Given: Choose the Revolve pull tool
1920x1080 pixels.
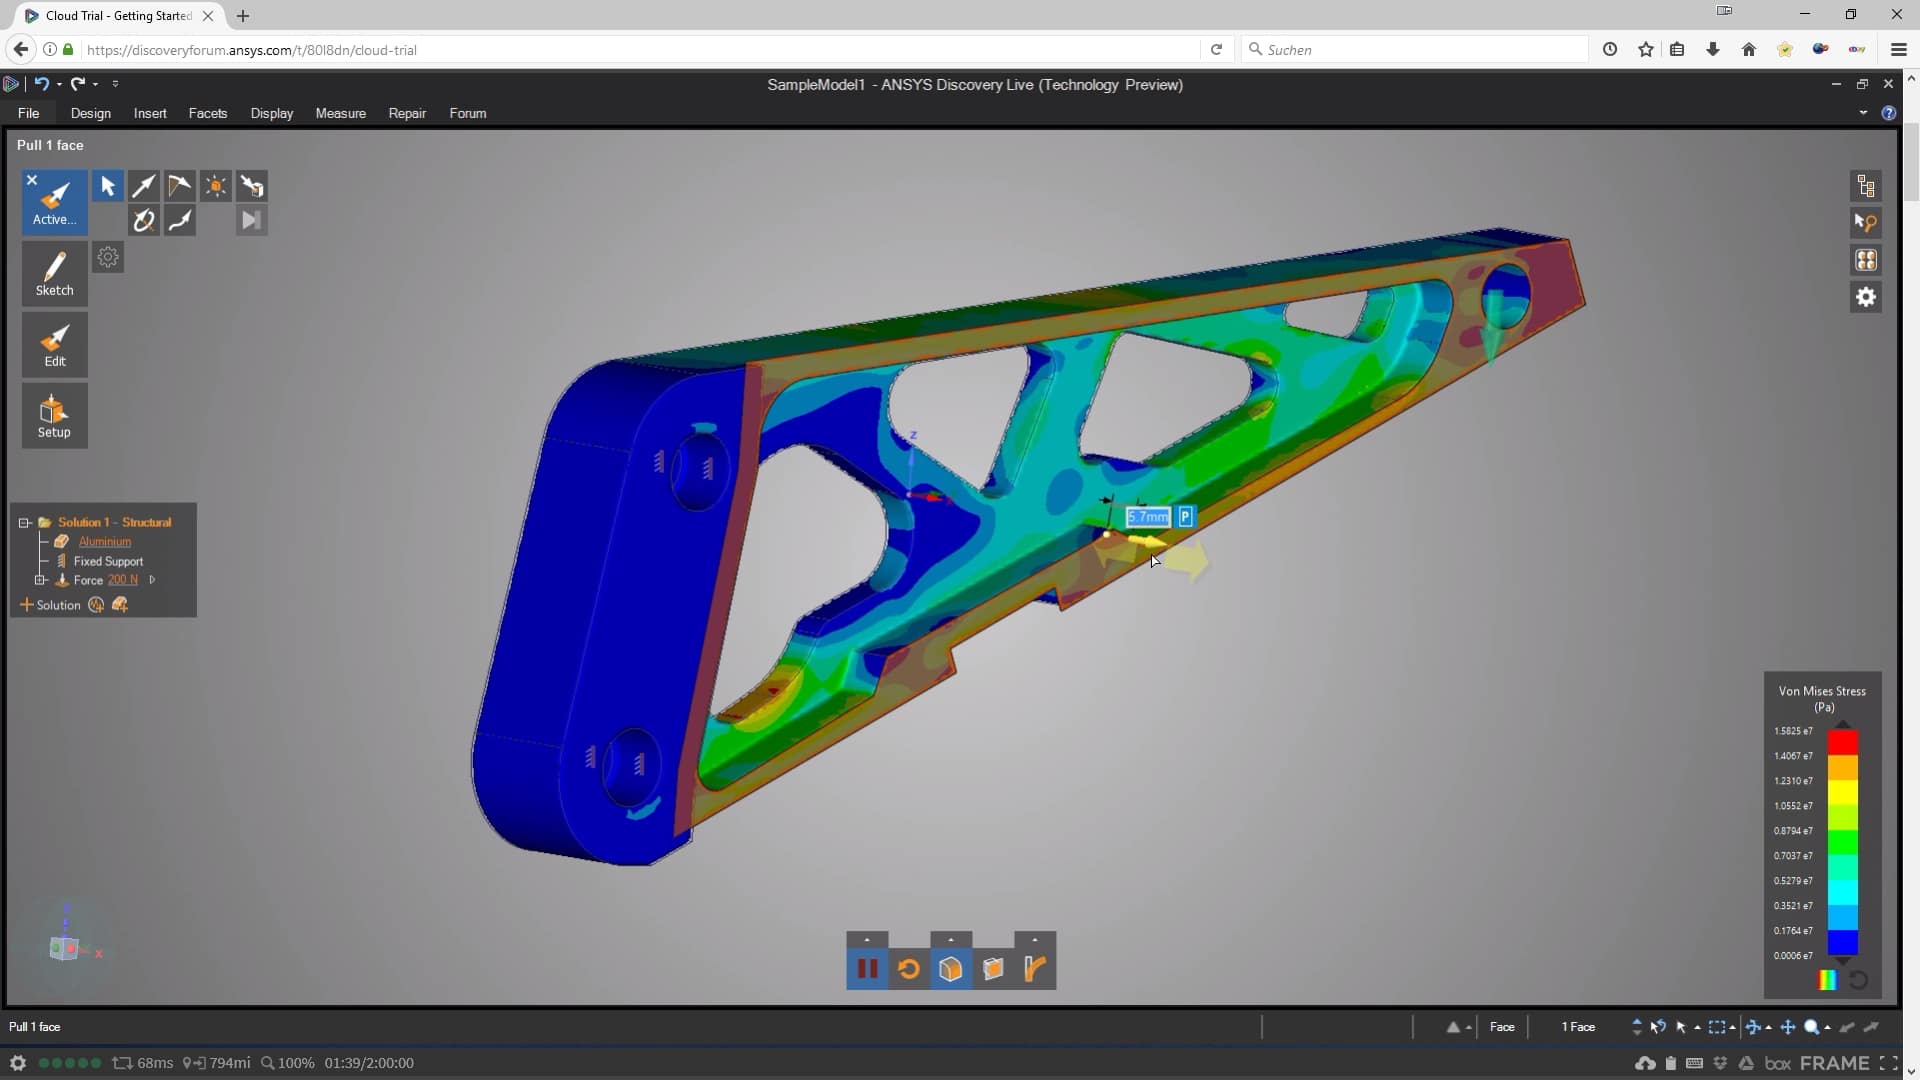Looking at the screenshot, I should pos(144,221).
